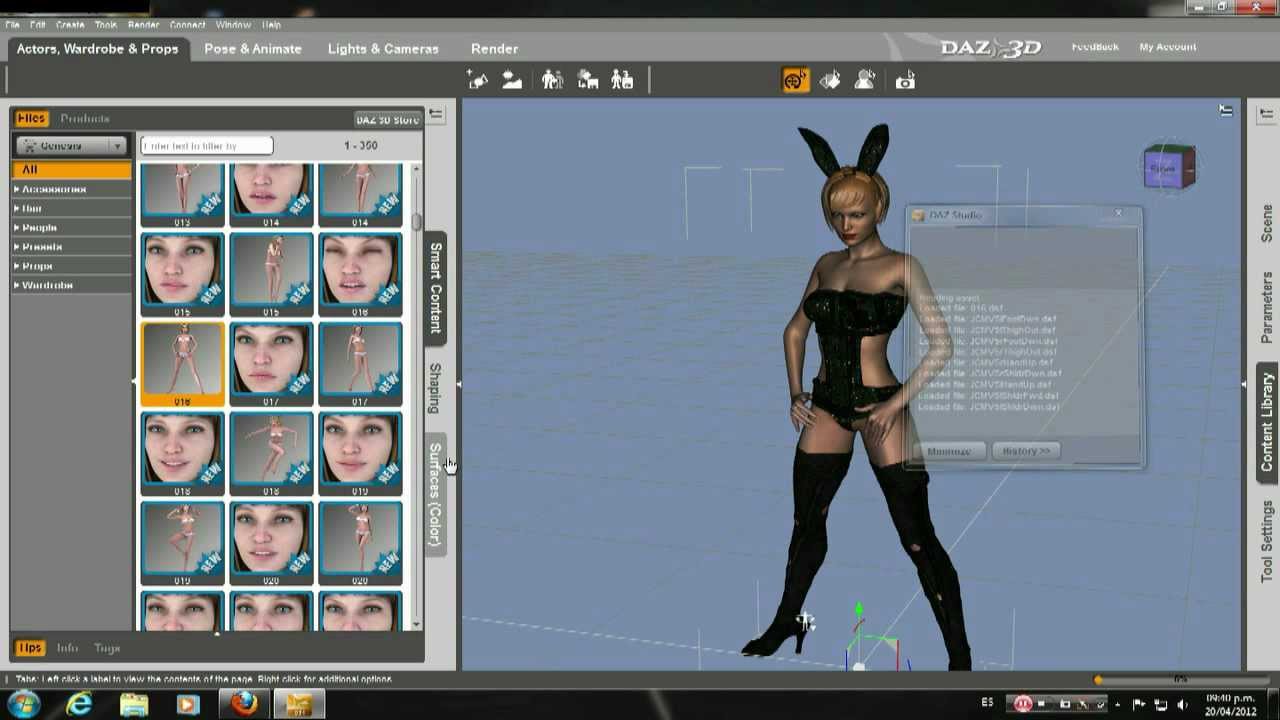The width and height of the screenshot is (1280, 720).
Task: Click the paint bucket surface tool icon
Action: [830, 80]
